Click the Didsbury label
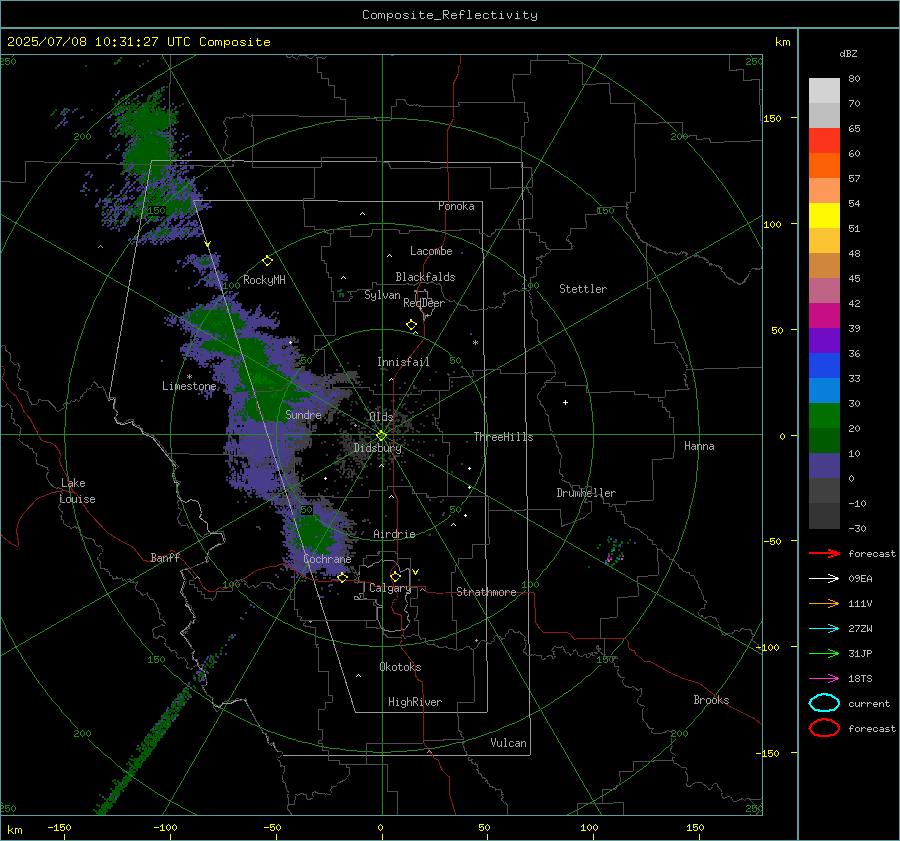The height and width of the screenshot is (841, 900). coord(378,448)
